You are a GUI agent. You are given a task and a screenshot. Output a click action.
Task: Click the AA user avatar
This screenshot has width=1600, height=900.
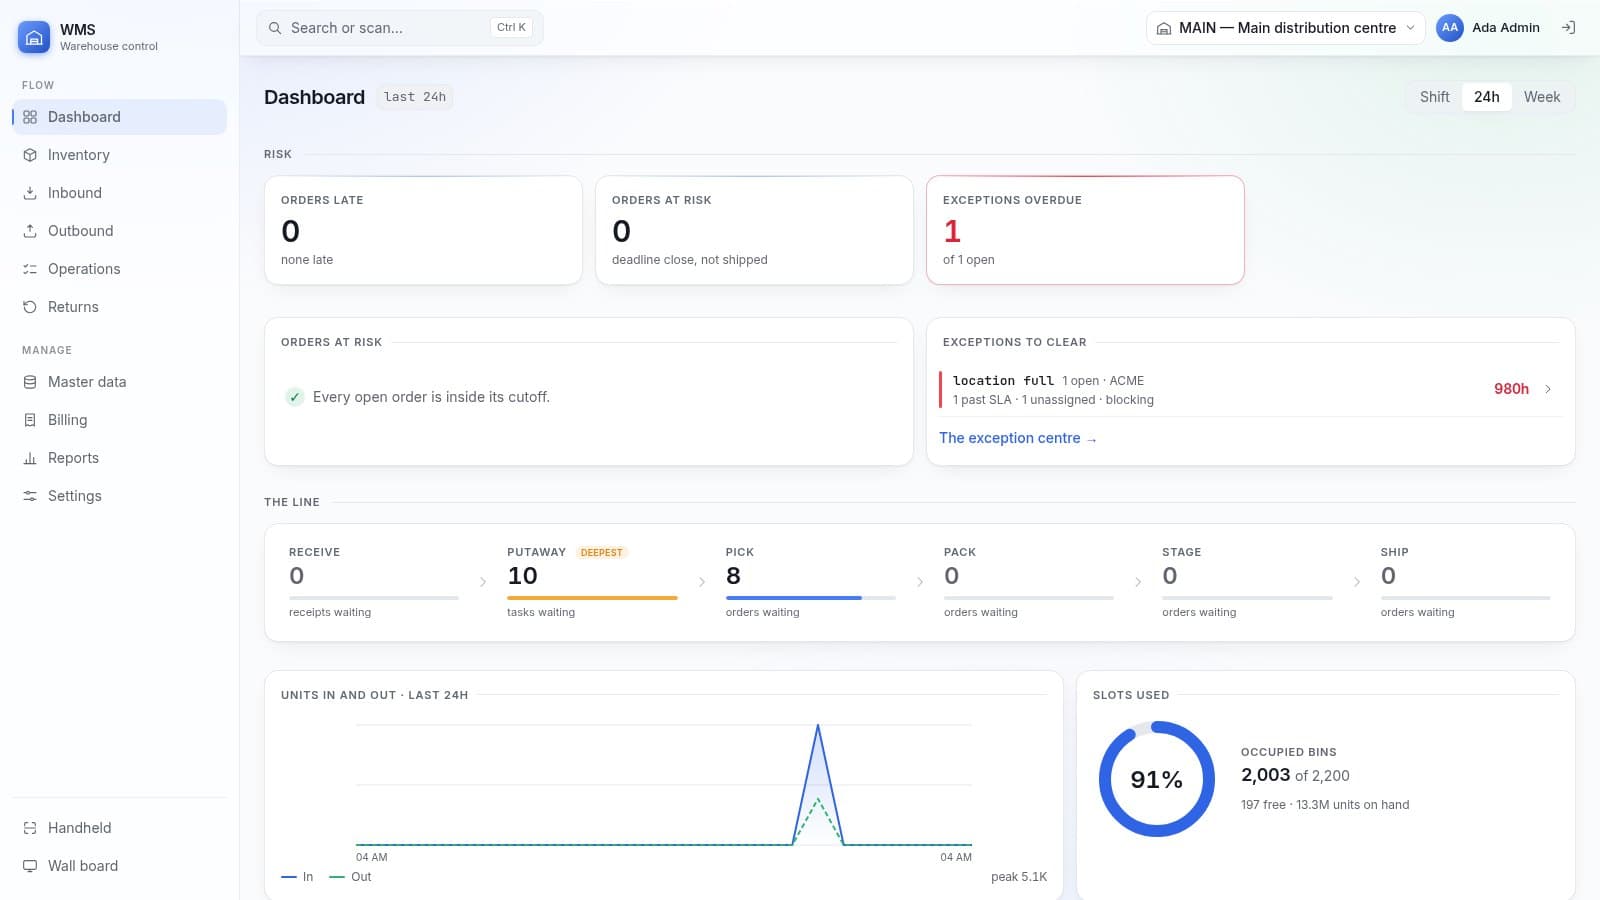coord(1450,28)
